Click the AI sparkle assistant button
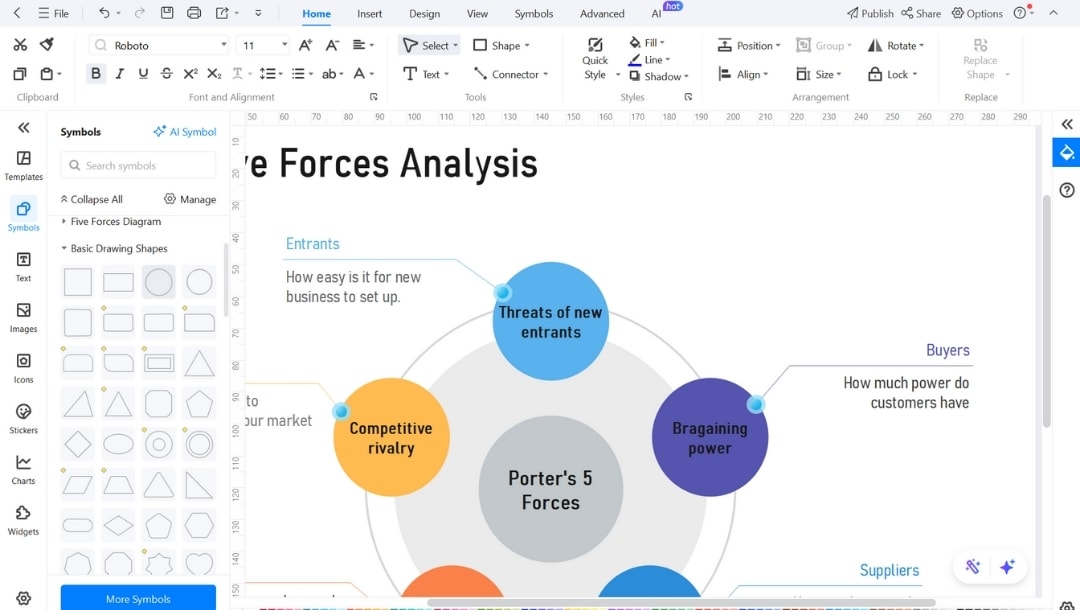 pyautogui.click(x=1007, y=567)
